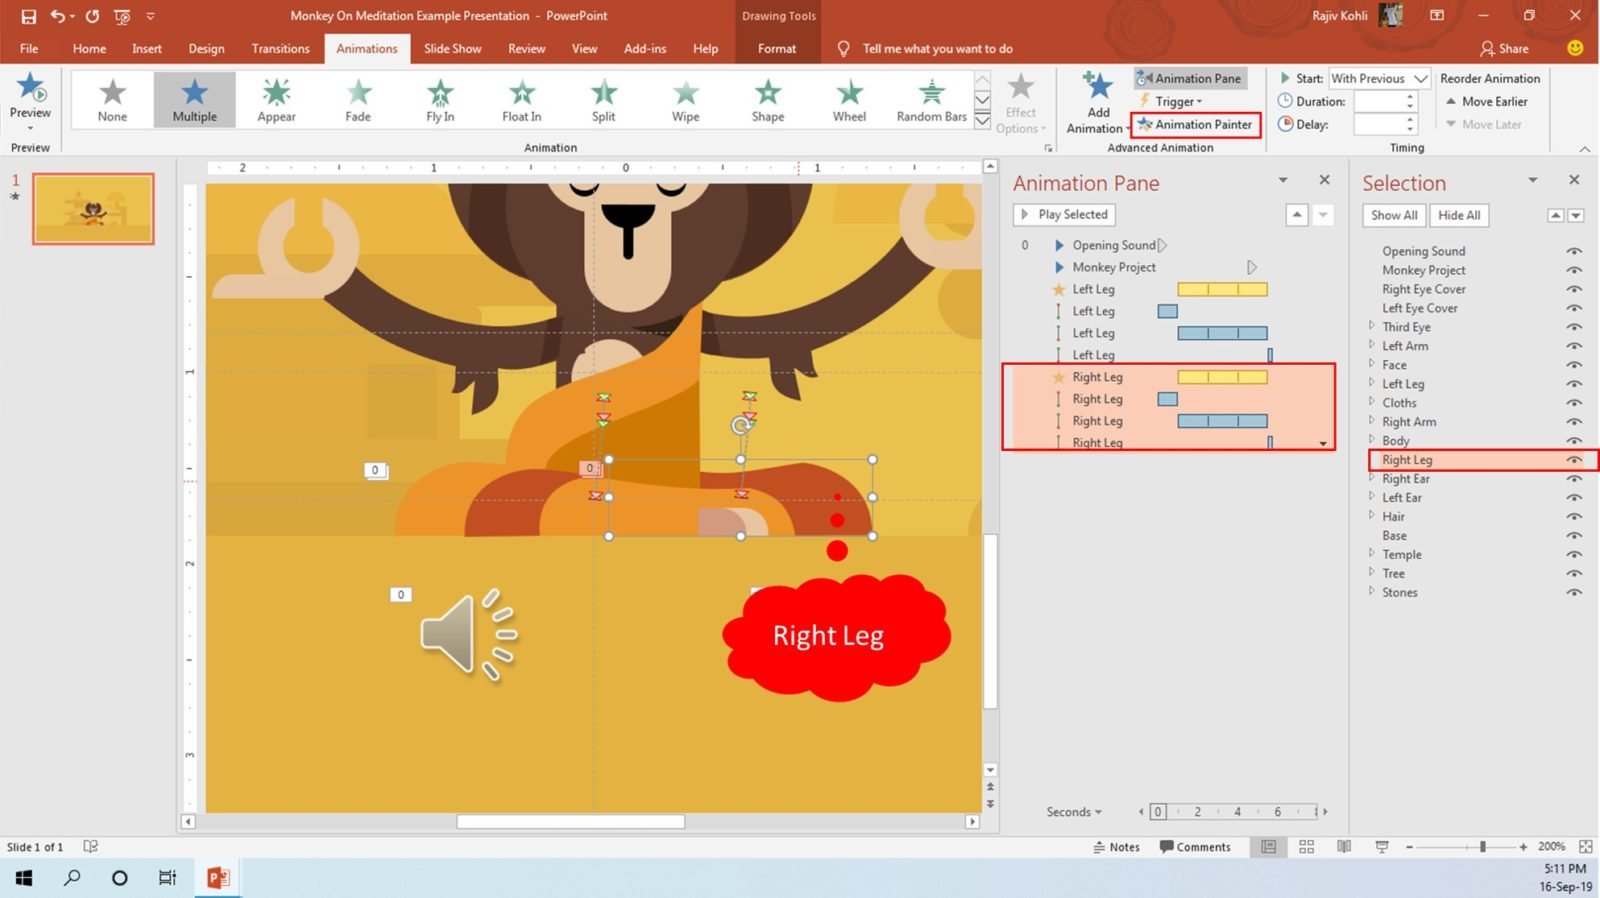
Task: Click Hide All in Selection pane
Action: (x=1459, y=215)
